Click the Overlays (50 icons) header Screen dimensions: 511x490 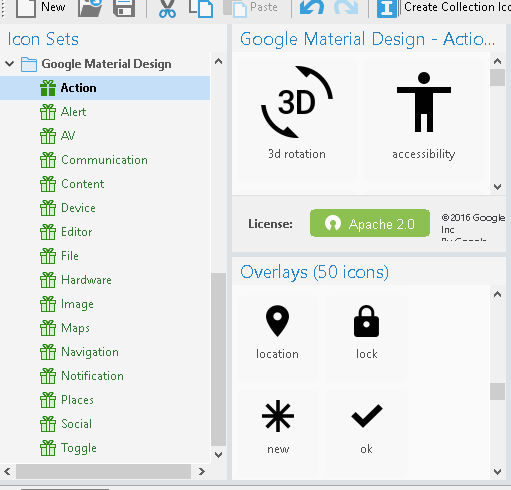click(315, 272)
